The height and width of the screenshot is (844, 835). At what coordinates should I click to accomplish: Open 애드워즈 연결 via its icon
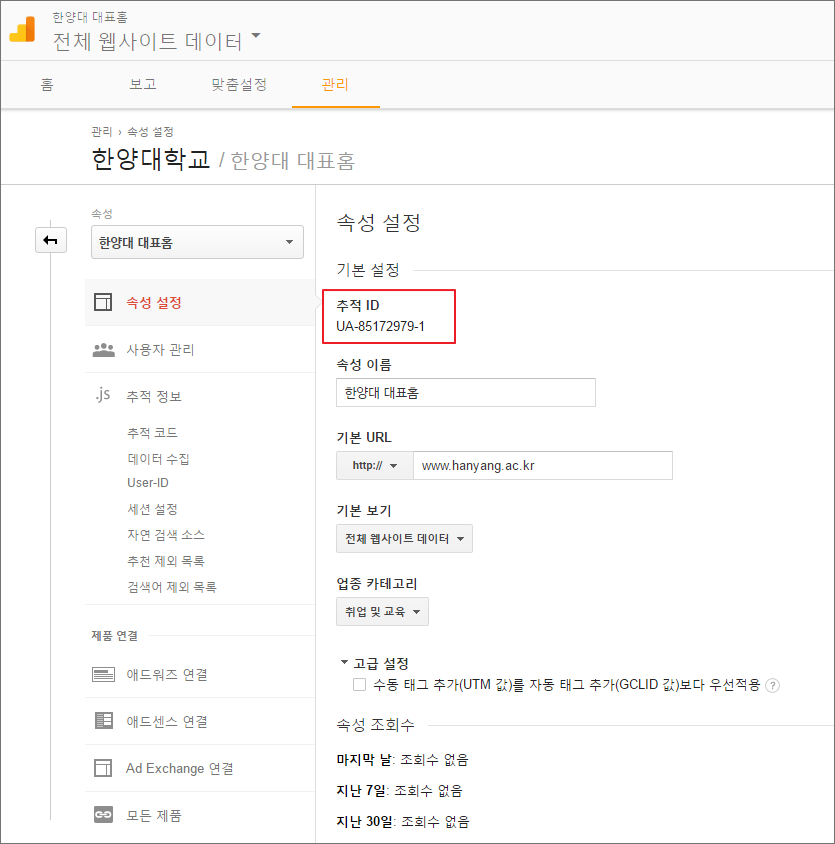tap(103, 674)
